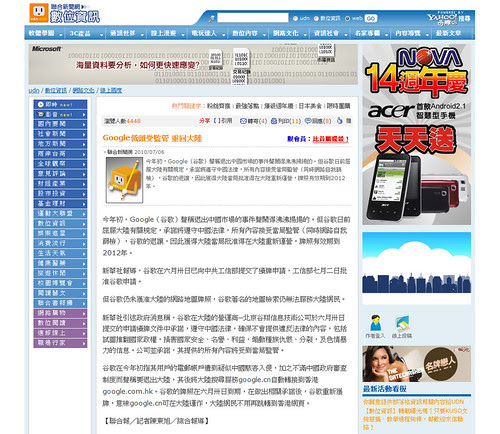Expand arrow on 國內要聞 sidebar row
This screenshot has height=434, width=500.
tap(84, 125)
